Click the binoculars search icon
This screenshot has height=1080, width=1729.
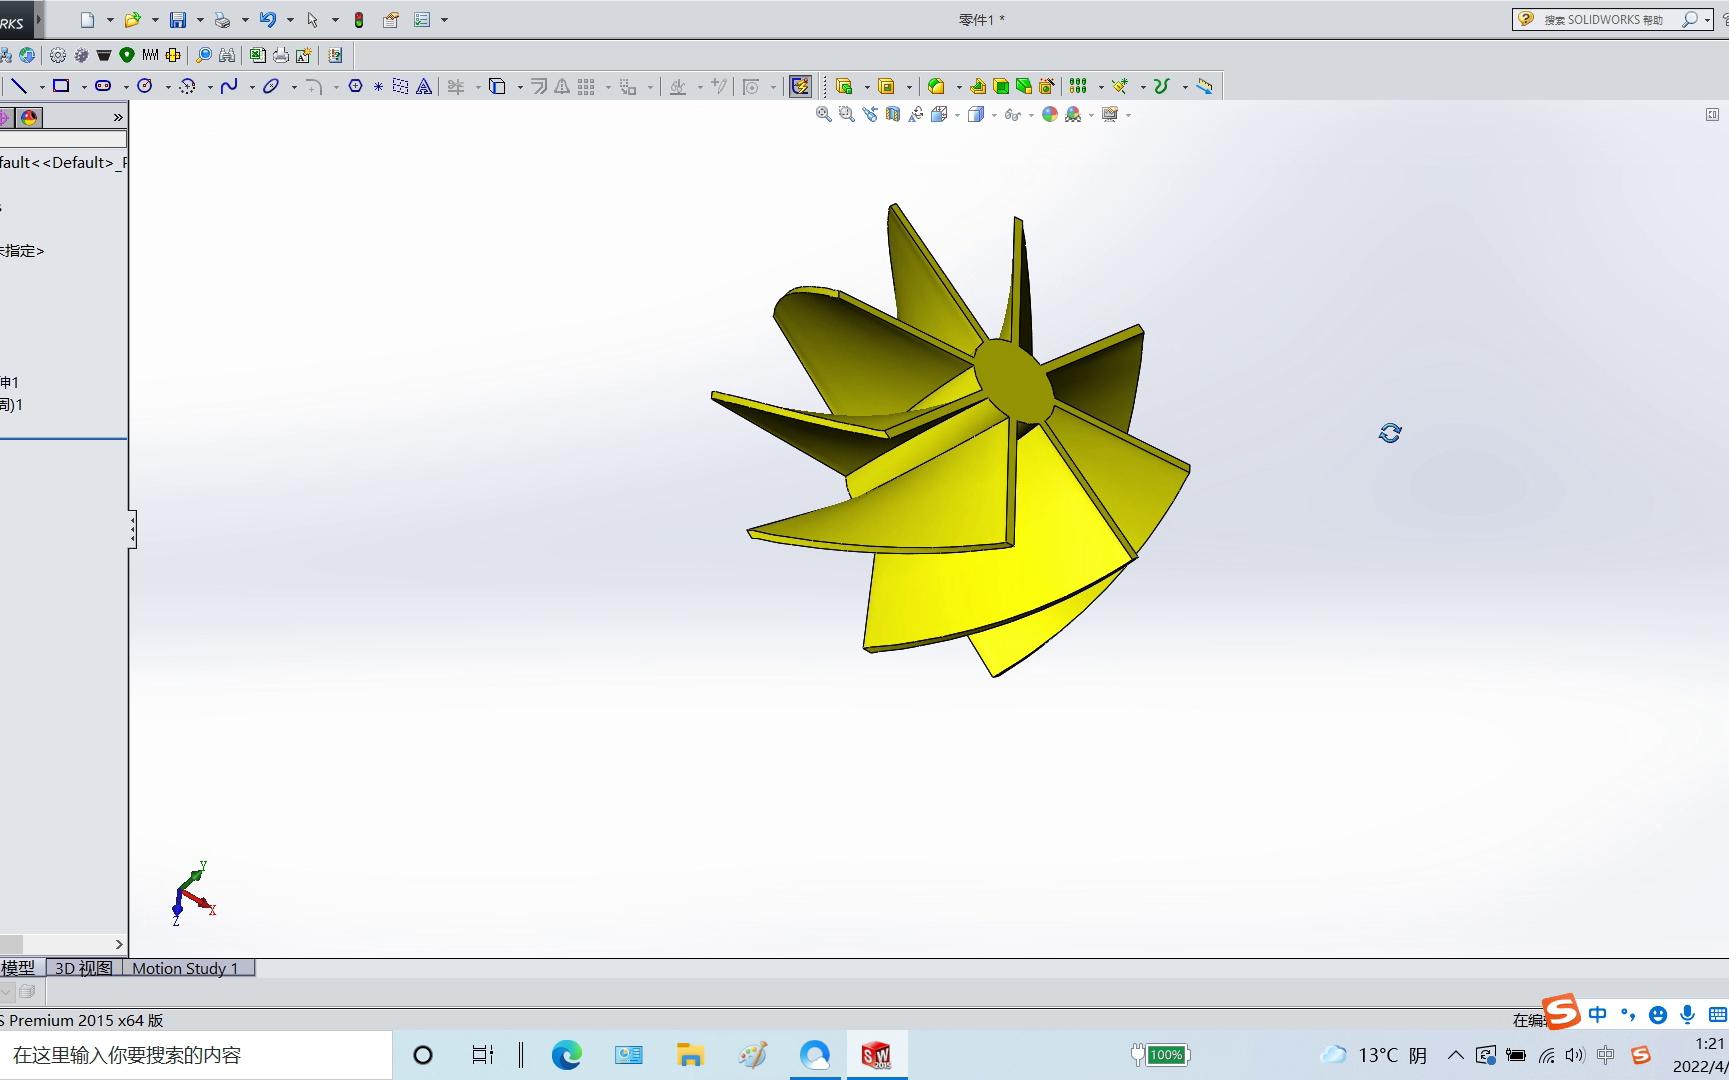(227, 56)
